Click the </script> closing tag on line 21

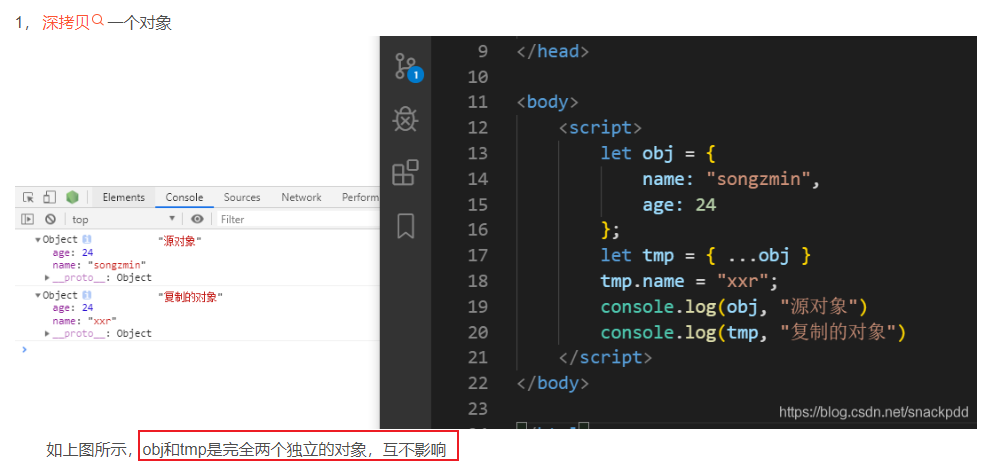click(x=605, y=357)
